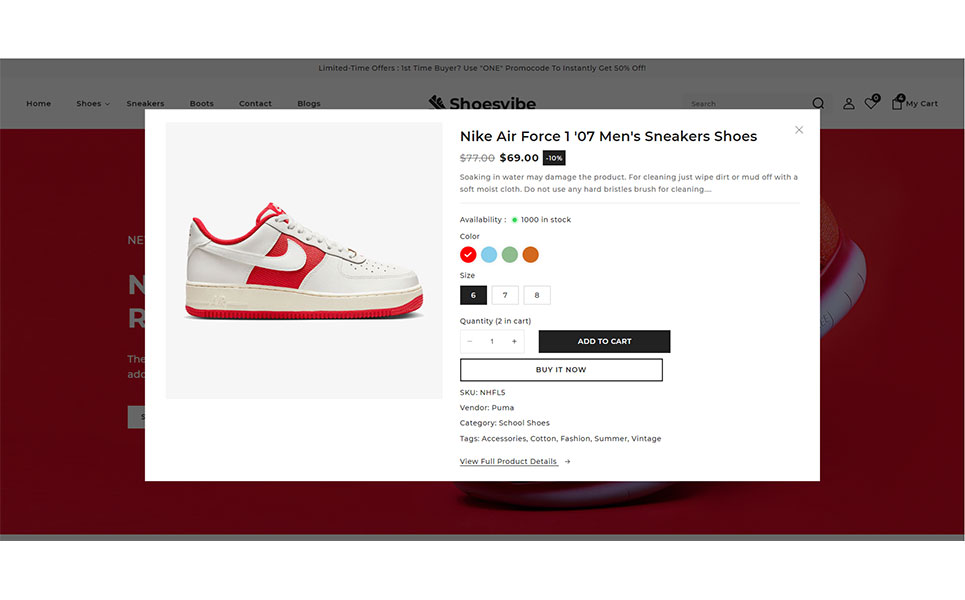
Task: Select the light blue color swatch
Action: (x=489, y=255)
